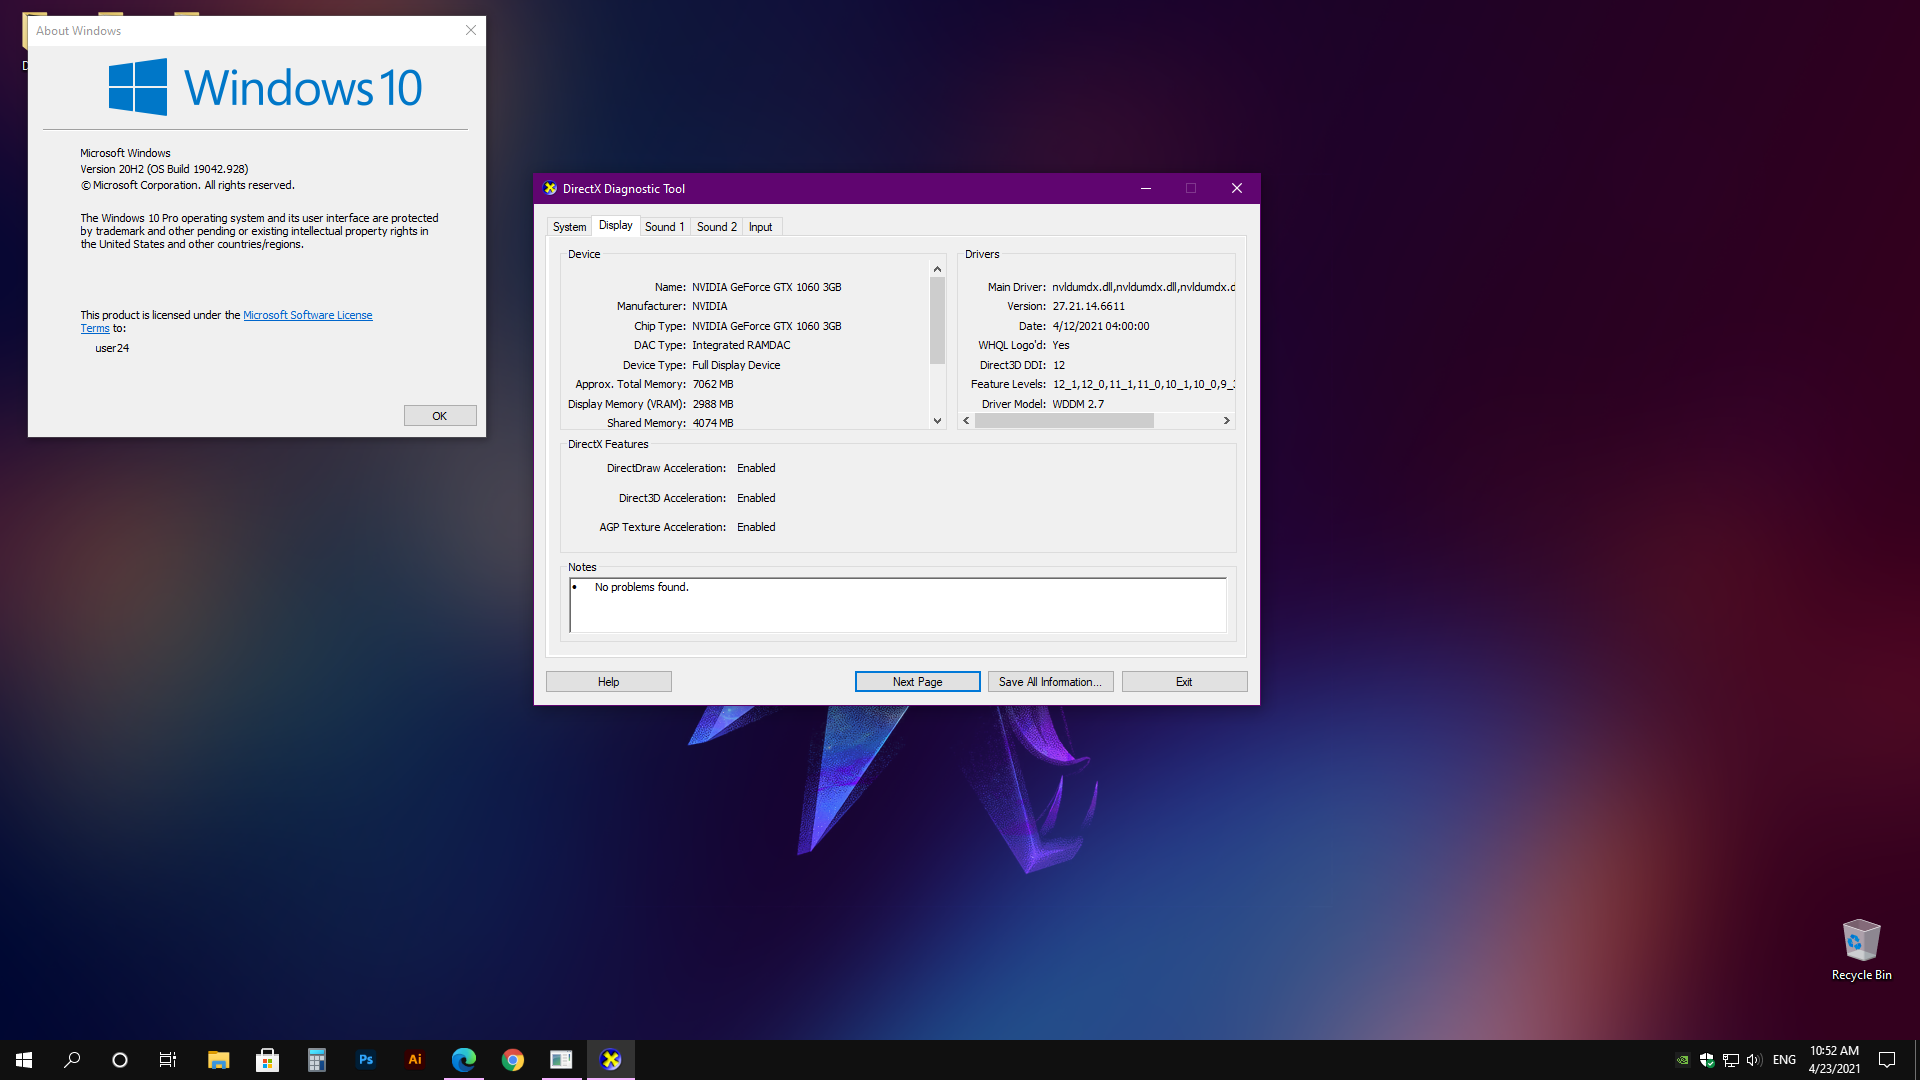Click Show Desktop strip at taskbar end
The image size is (1920, 1080).
[1916, 1060]
